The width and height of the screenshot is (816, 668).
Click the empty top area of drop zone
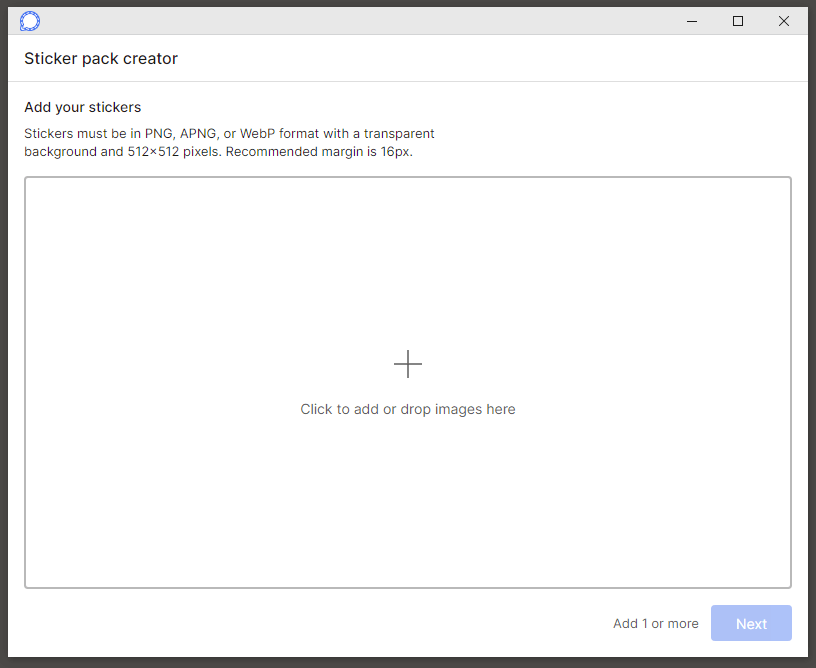[x=408, y=240]
